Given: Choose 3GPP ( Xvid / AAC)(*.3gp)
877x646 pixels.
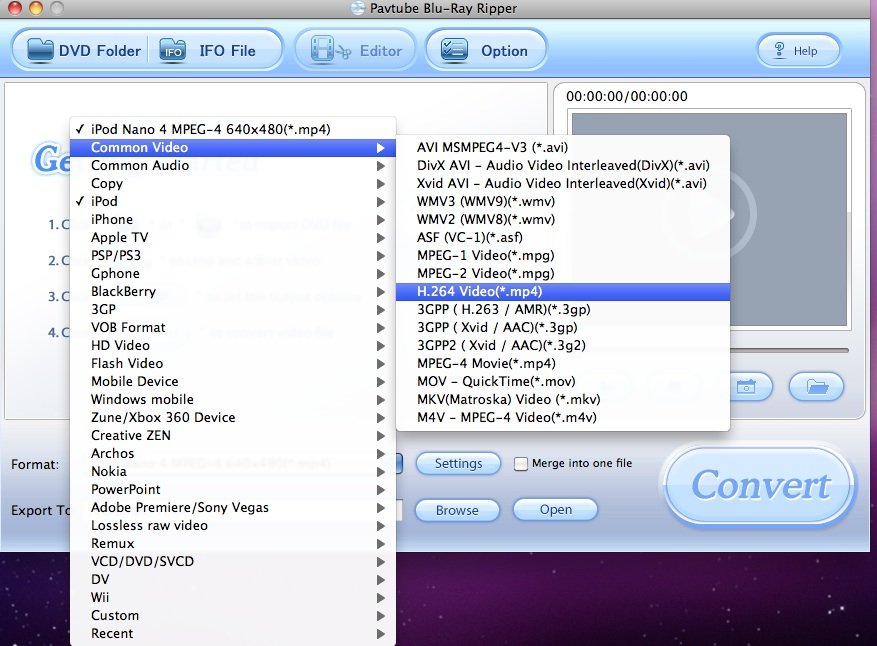Looking at the screenshot, I should coord(563,328).
